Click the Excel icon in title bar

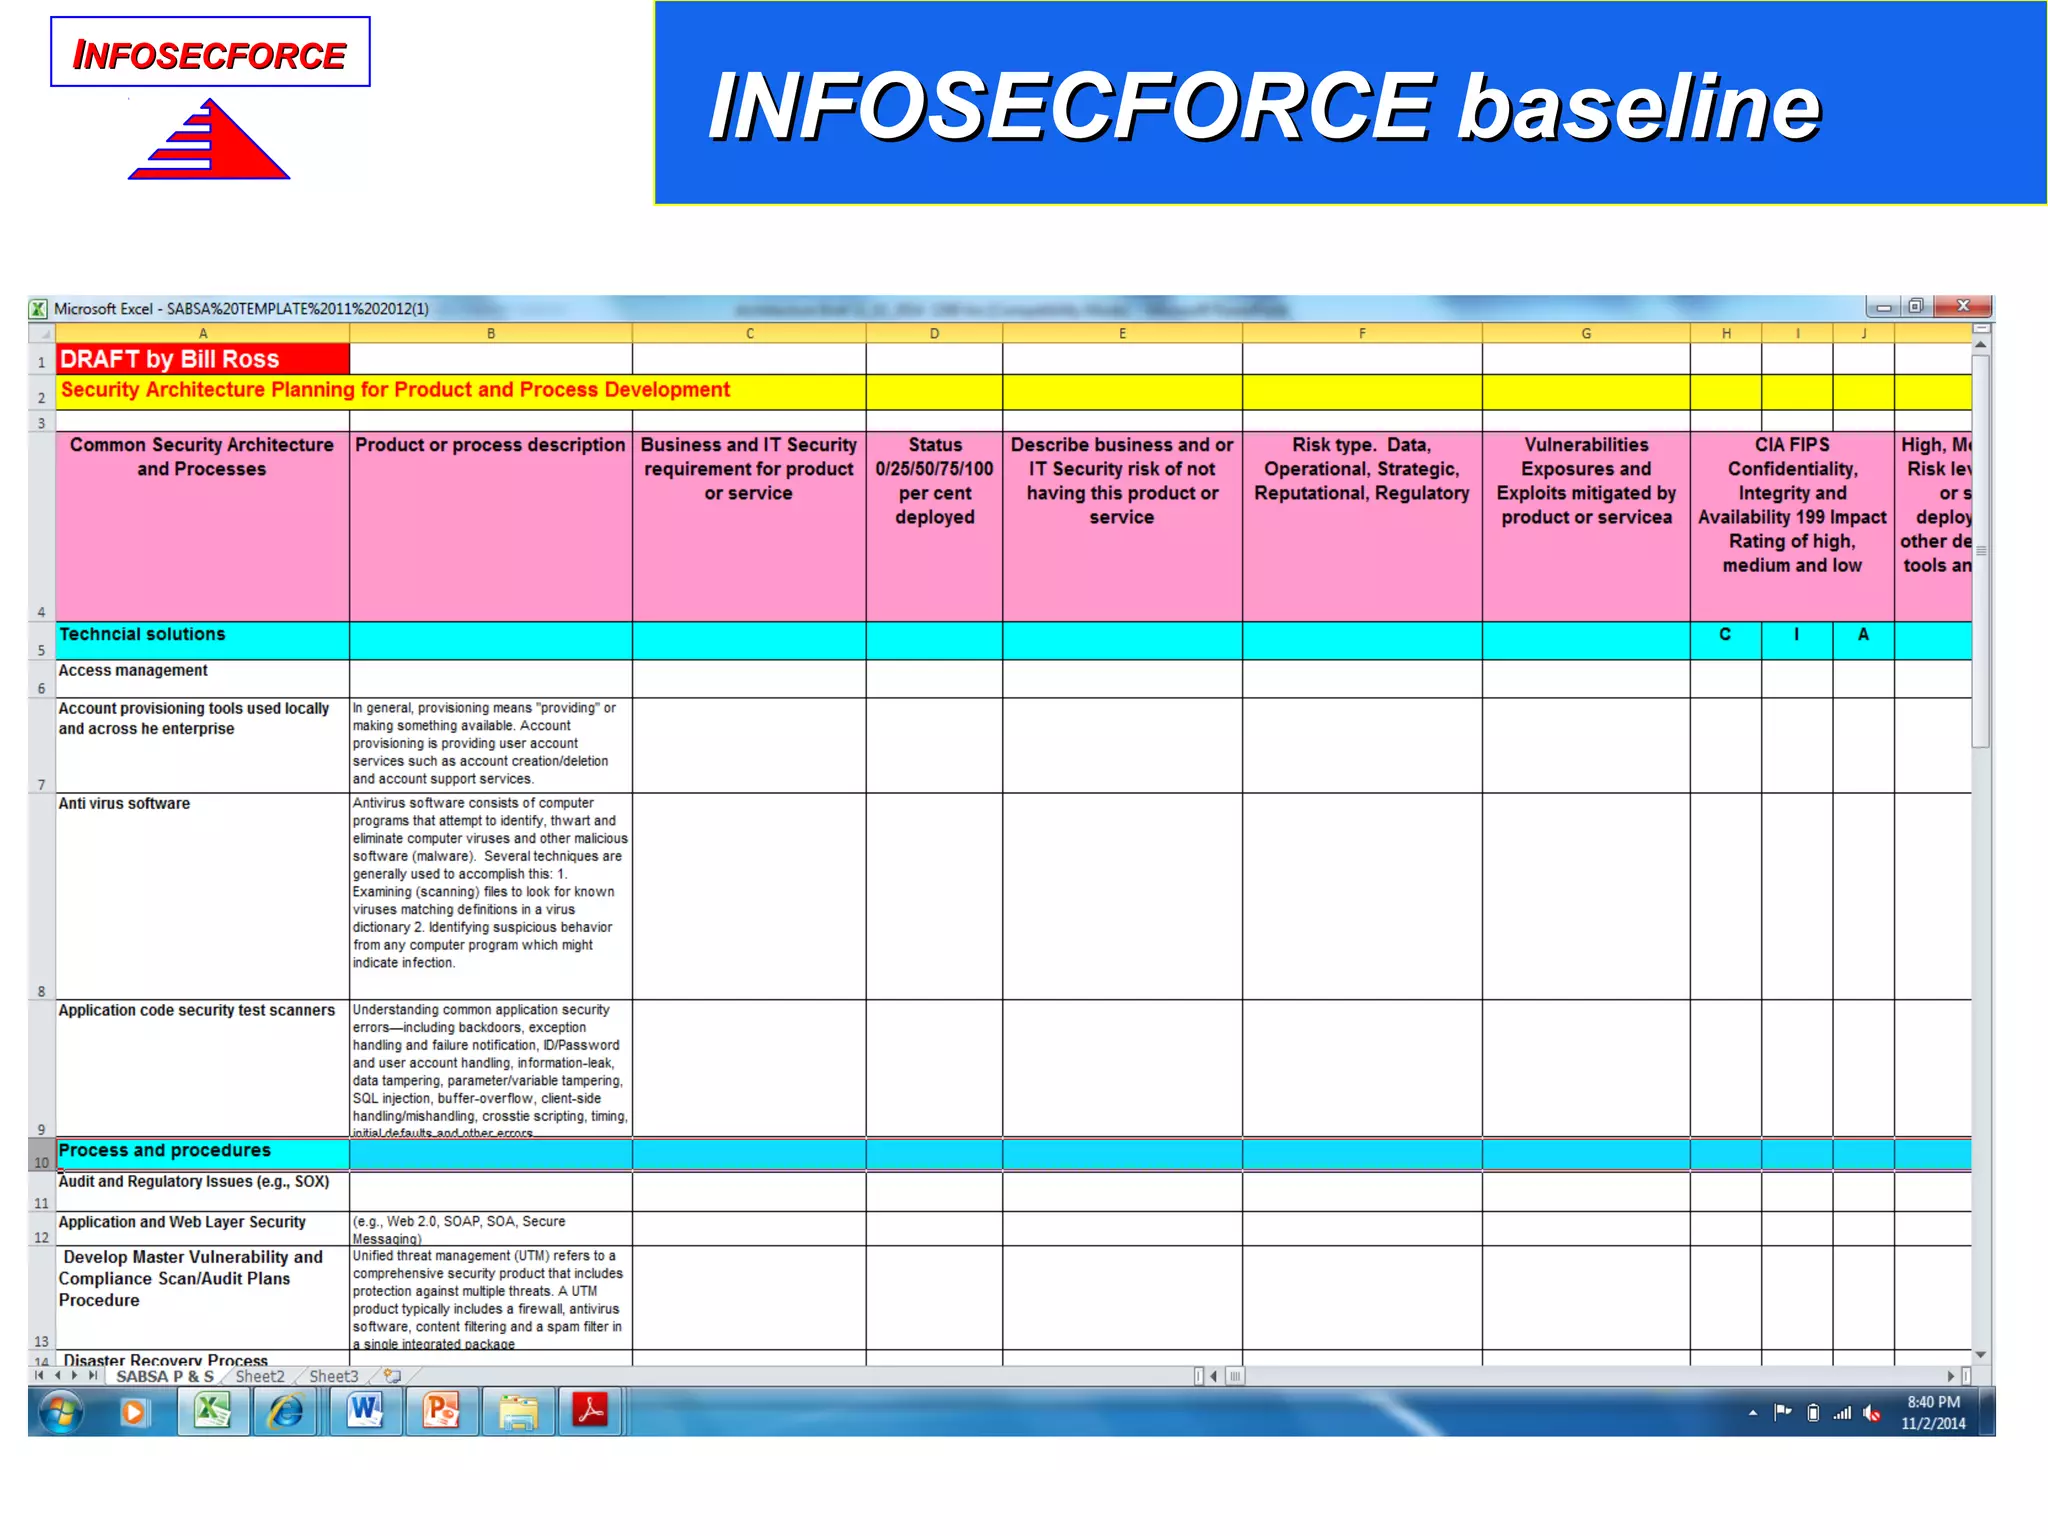(39, 309)
